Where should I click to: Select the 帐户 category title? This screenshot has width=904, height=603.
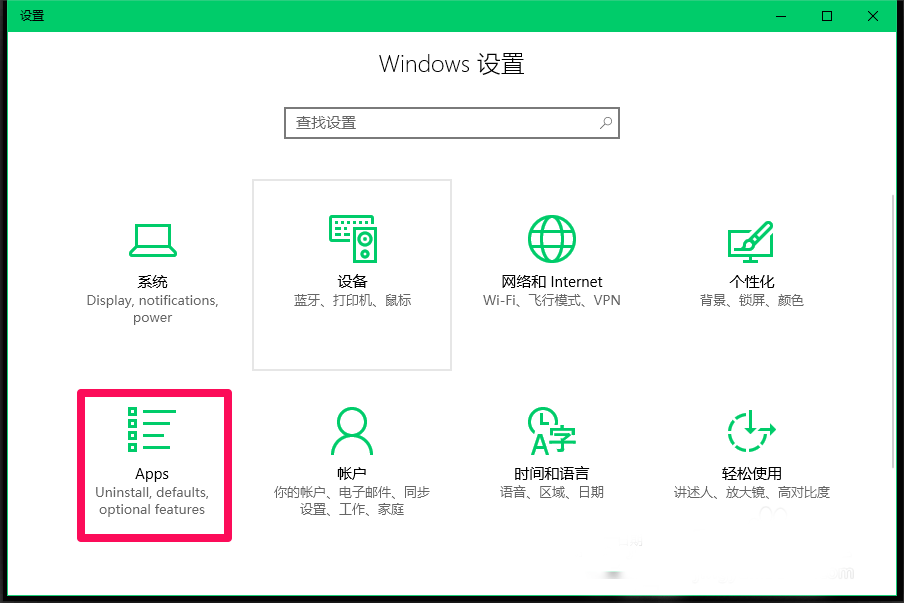tap(352, 474)
